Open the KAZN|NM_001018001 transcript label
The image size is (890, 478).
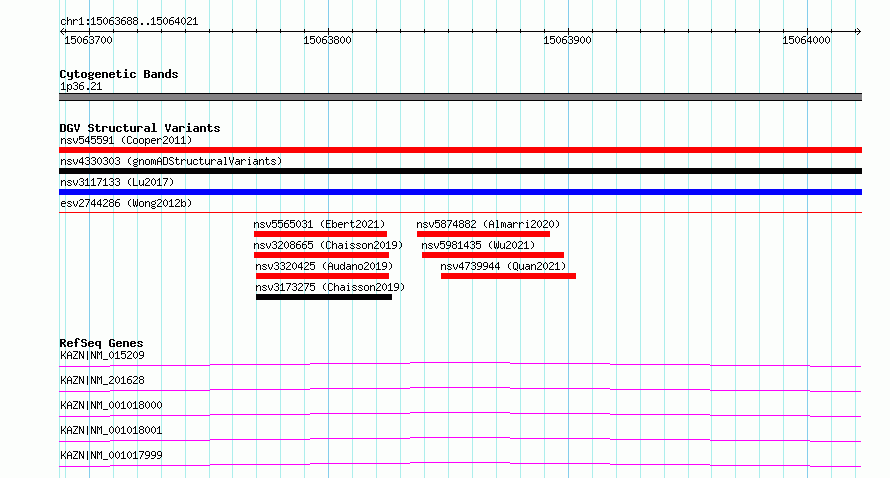coord(111,430)
